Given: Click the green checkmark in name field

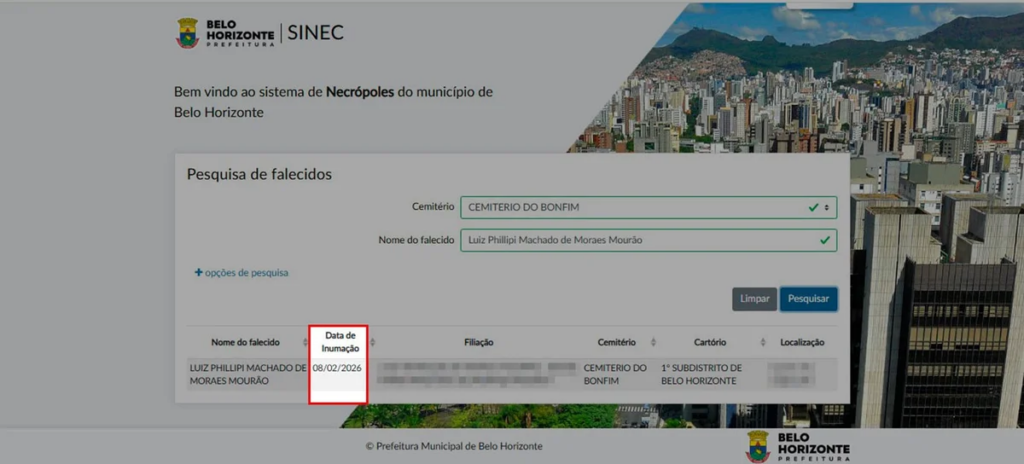Looking at the screenshot, I should click(x=825, y=240).
